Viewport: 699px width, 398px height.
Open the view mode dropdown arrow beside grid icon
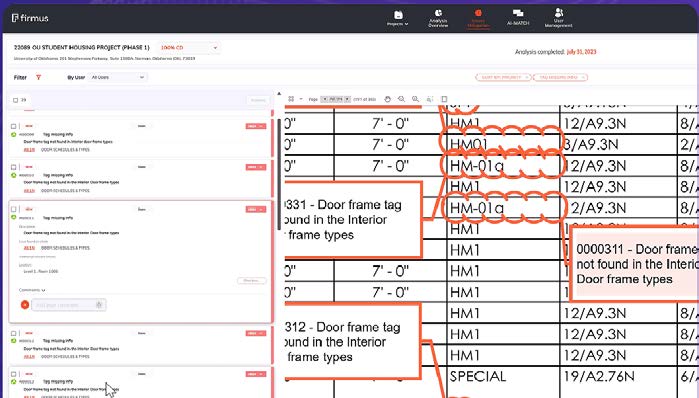tap(301, 99)
